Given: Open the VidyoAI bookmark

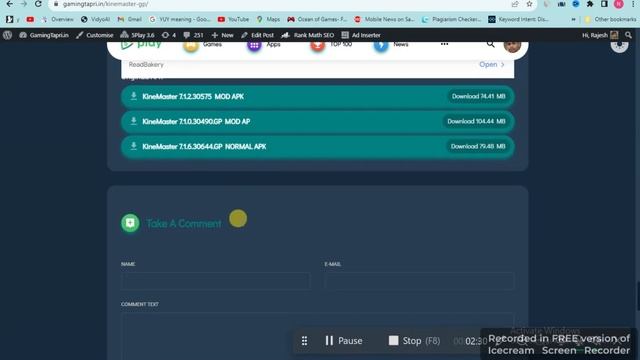Looking at the screenshot, I should tap(95, 19).
